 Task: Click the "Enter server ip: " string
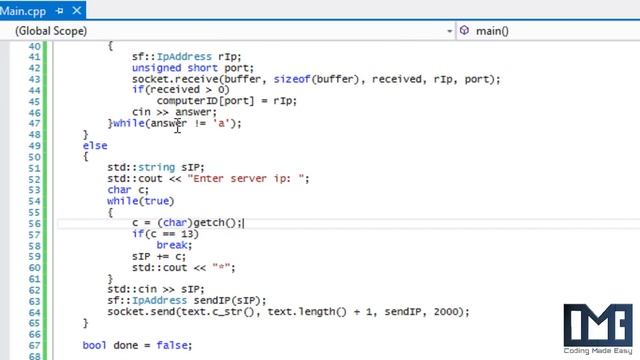(246, 179)
